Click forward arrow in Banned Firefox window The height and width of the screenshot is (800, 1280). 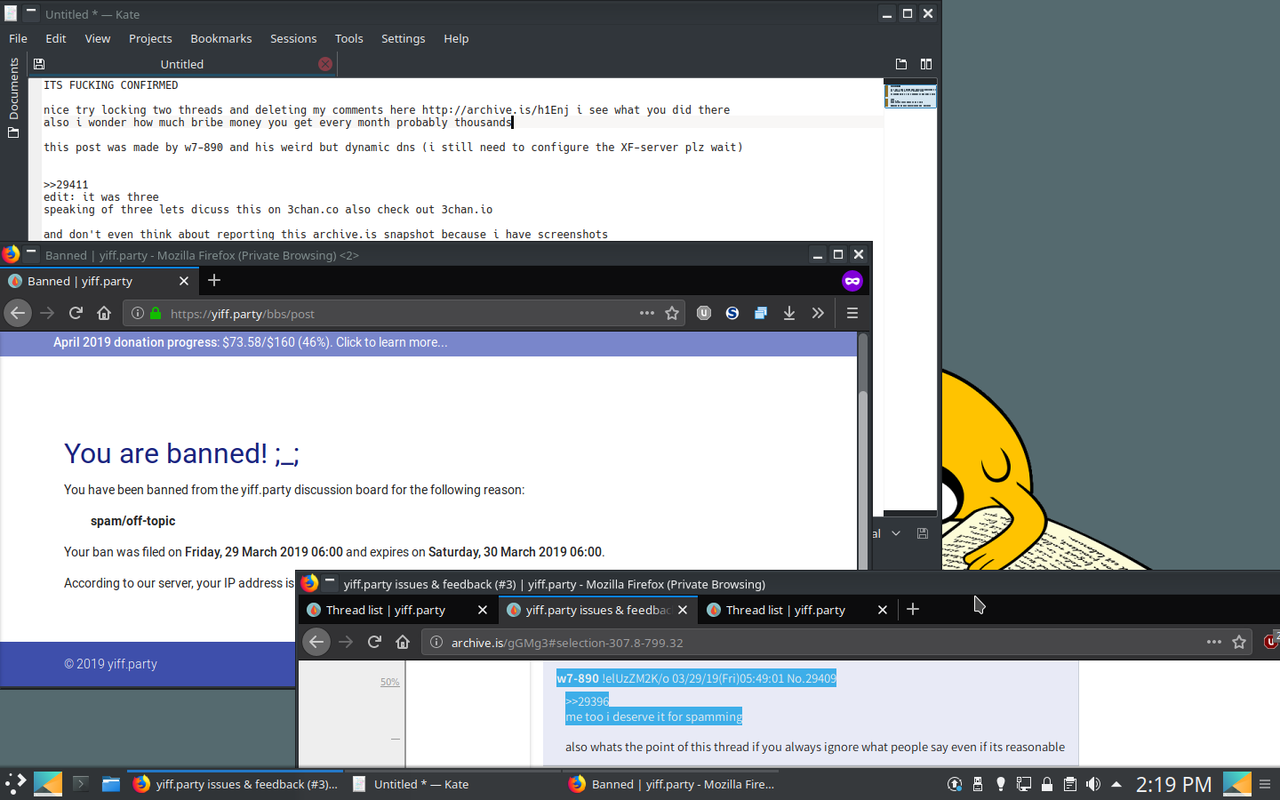[x=47, y=313]
